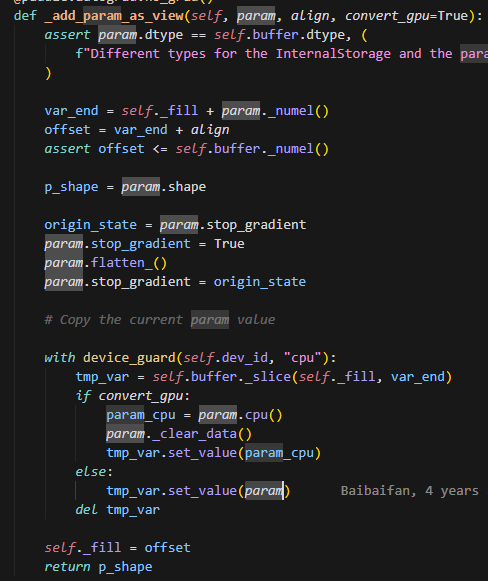Click param_cpu inside set_value call

point(279,453)
